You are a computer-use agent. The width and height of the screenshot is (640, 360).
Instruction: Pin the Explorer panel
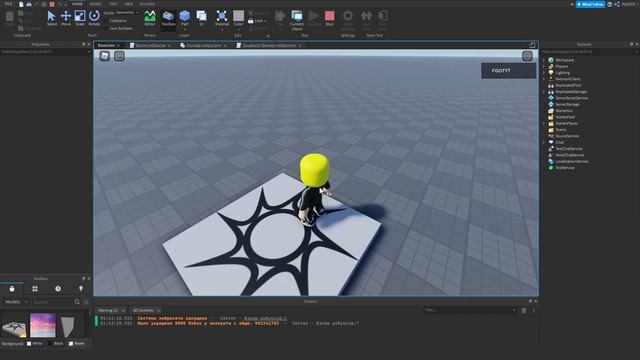[631, 44]
